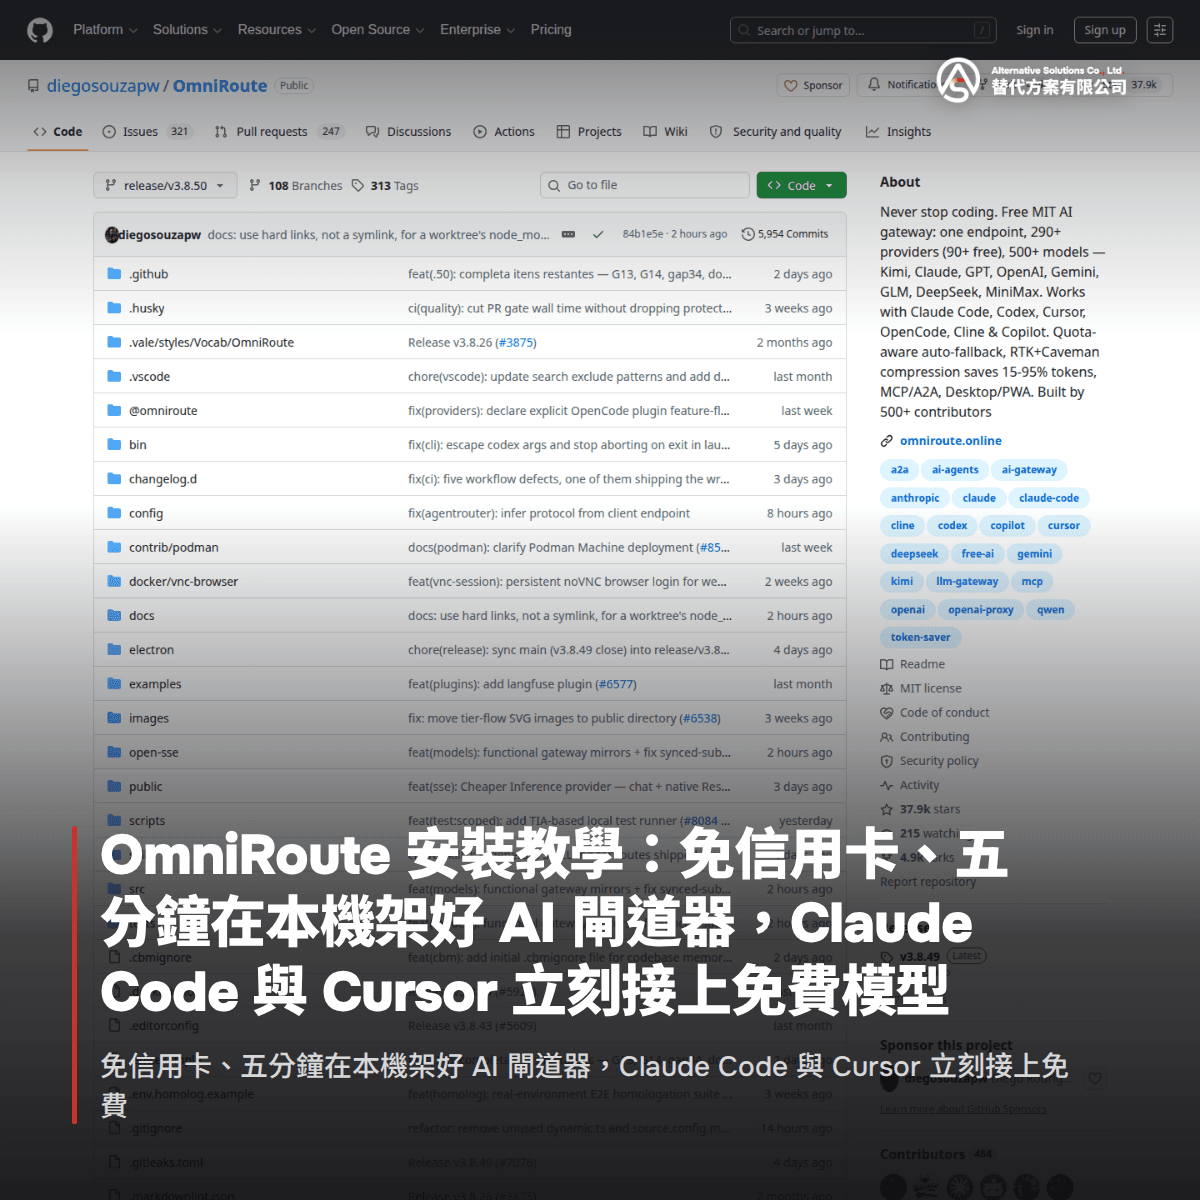Open the Insights tab

click(x=898, y=132)
